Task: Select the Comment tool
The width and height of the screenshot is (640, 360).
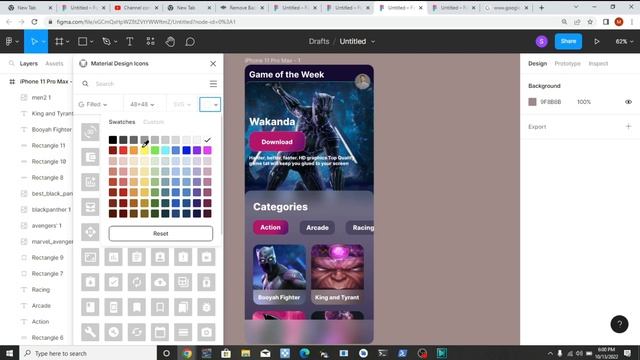Action: point(190,42)
